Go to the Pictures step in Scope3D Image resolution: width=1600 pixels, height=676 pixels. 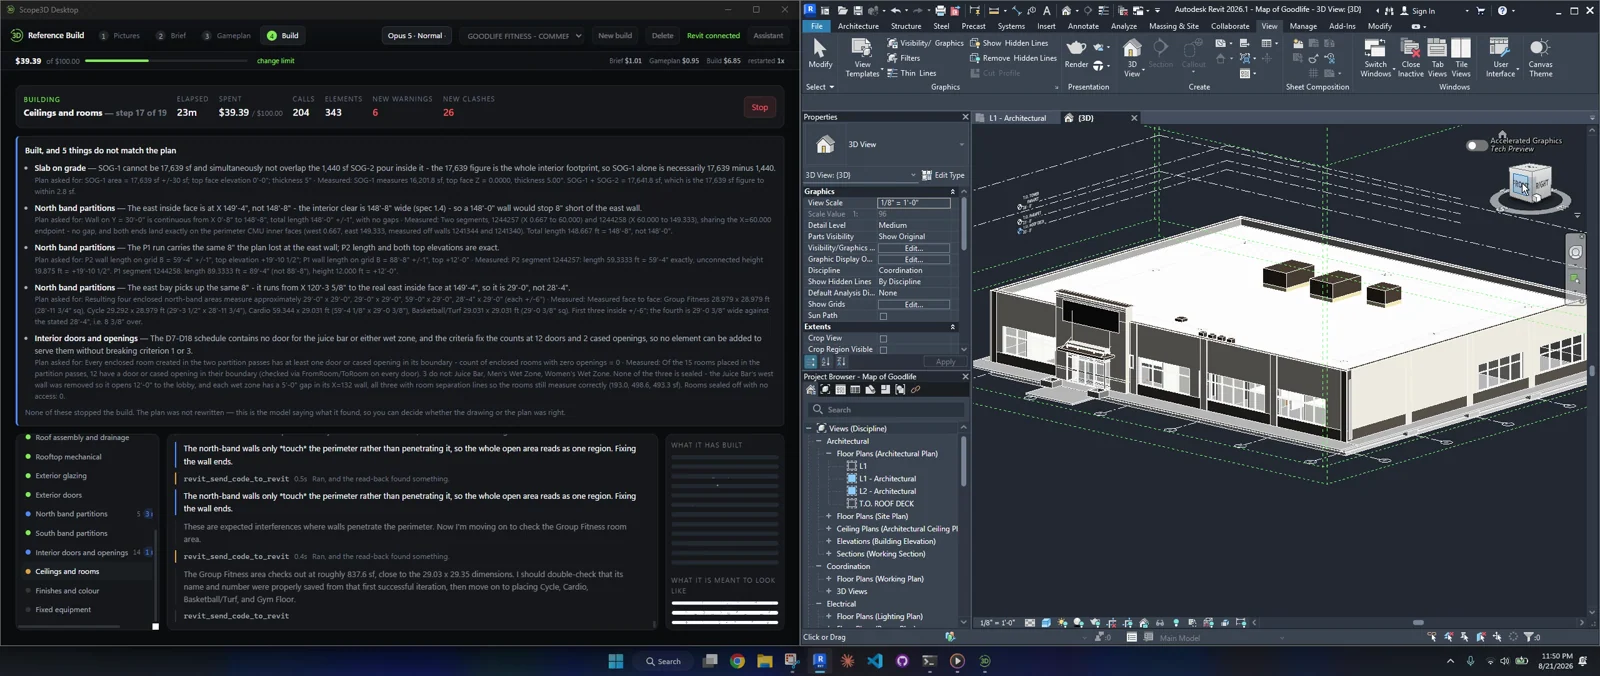120,36
